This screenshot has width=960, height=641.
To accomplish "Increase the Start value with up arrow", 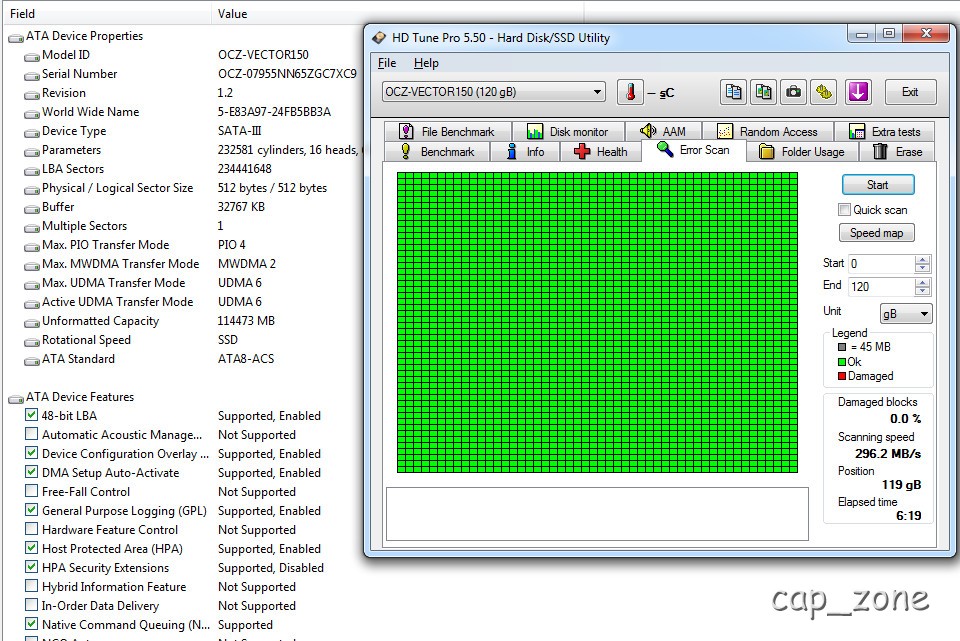I will 922,260.
